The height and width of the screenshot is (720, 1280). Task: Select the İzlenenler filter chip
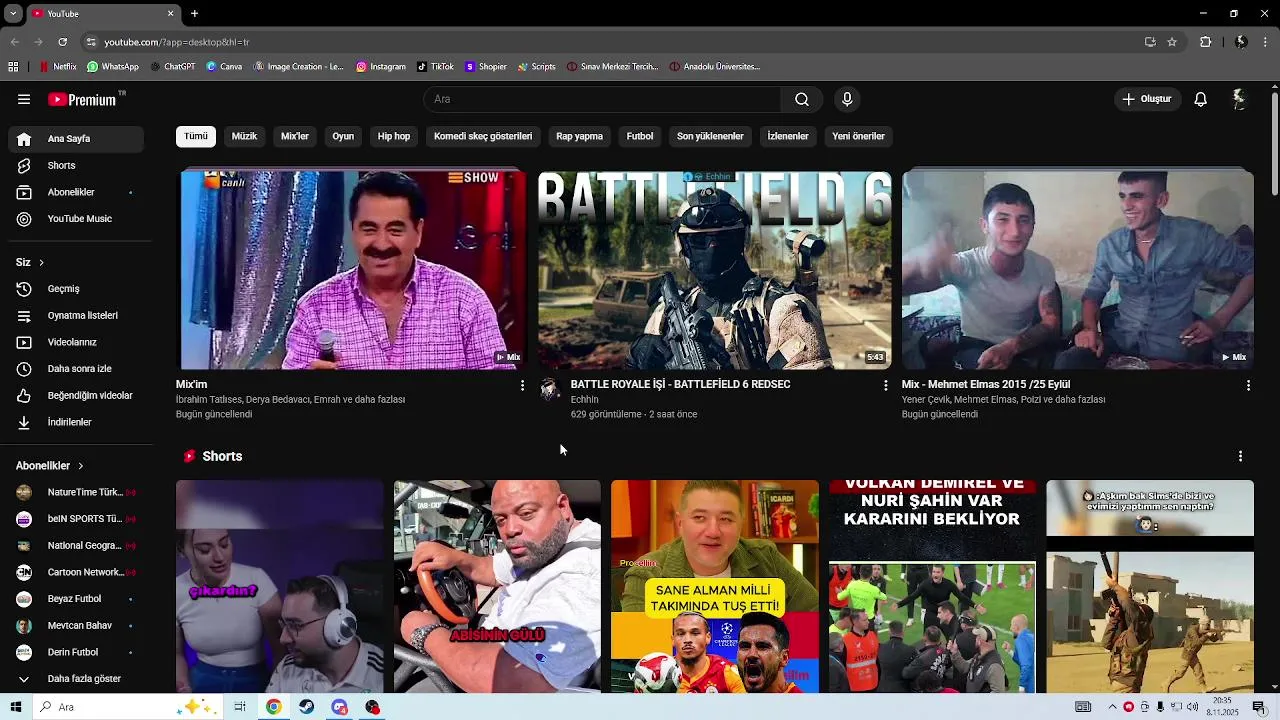coord(788,136)
